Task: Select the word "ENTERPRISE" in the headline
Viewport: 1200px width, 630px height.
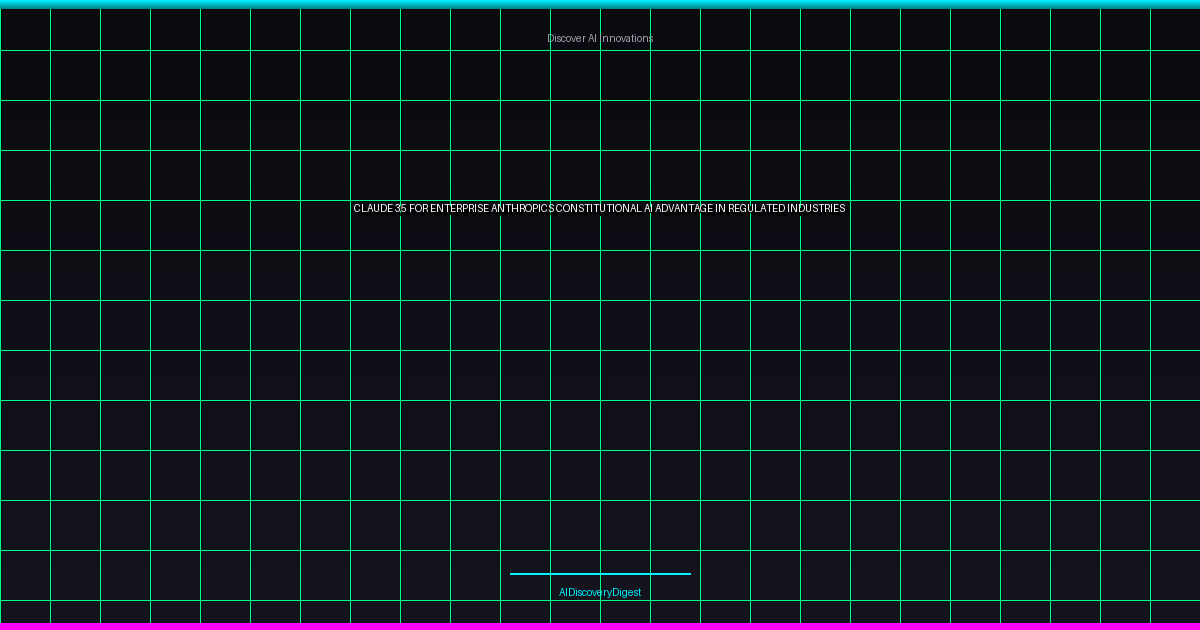Action: [460, 209]
